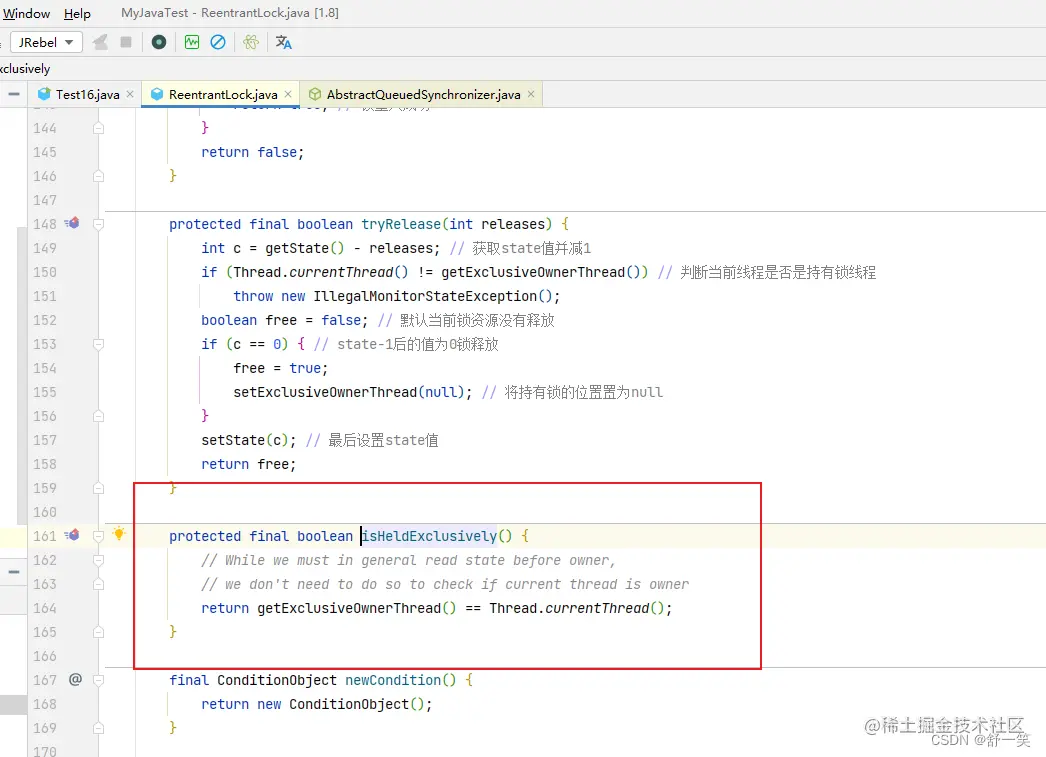Click setExclusiveOwnerThread(null) call on line 155
Image resolution: width=1046 pixels, height=757 pixels.
(x=348, y=392)
